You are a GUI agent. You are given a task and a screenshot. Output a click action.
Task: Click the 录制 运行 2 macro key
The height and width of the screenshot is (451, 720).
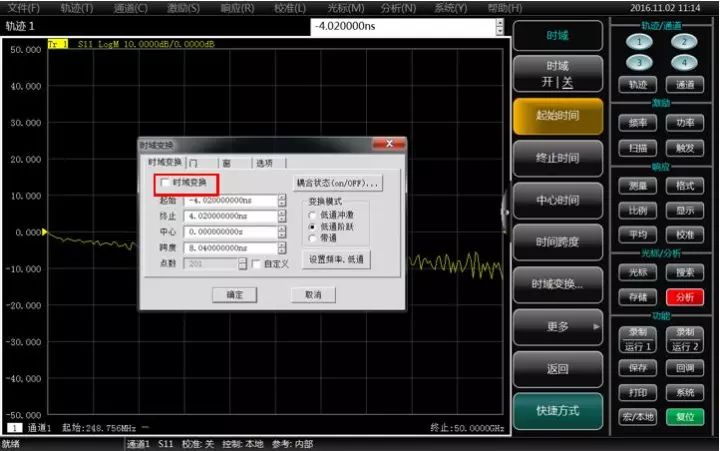tap(685, 340)
